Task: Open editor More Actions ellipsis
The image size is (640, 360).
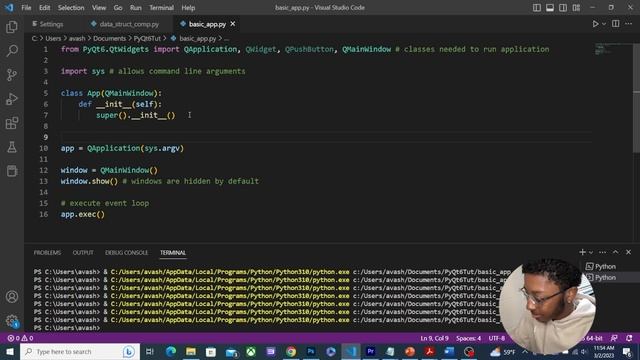Action: point(629,24)
